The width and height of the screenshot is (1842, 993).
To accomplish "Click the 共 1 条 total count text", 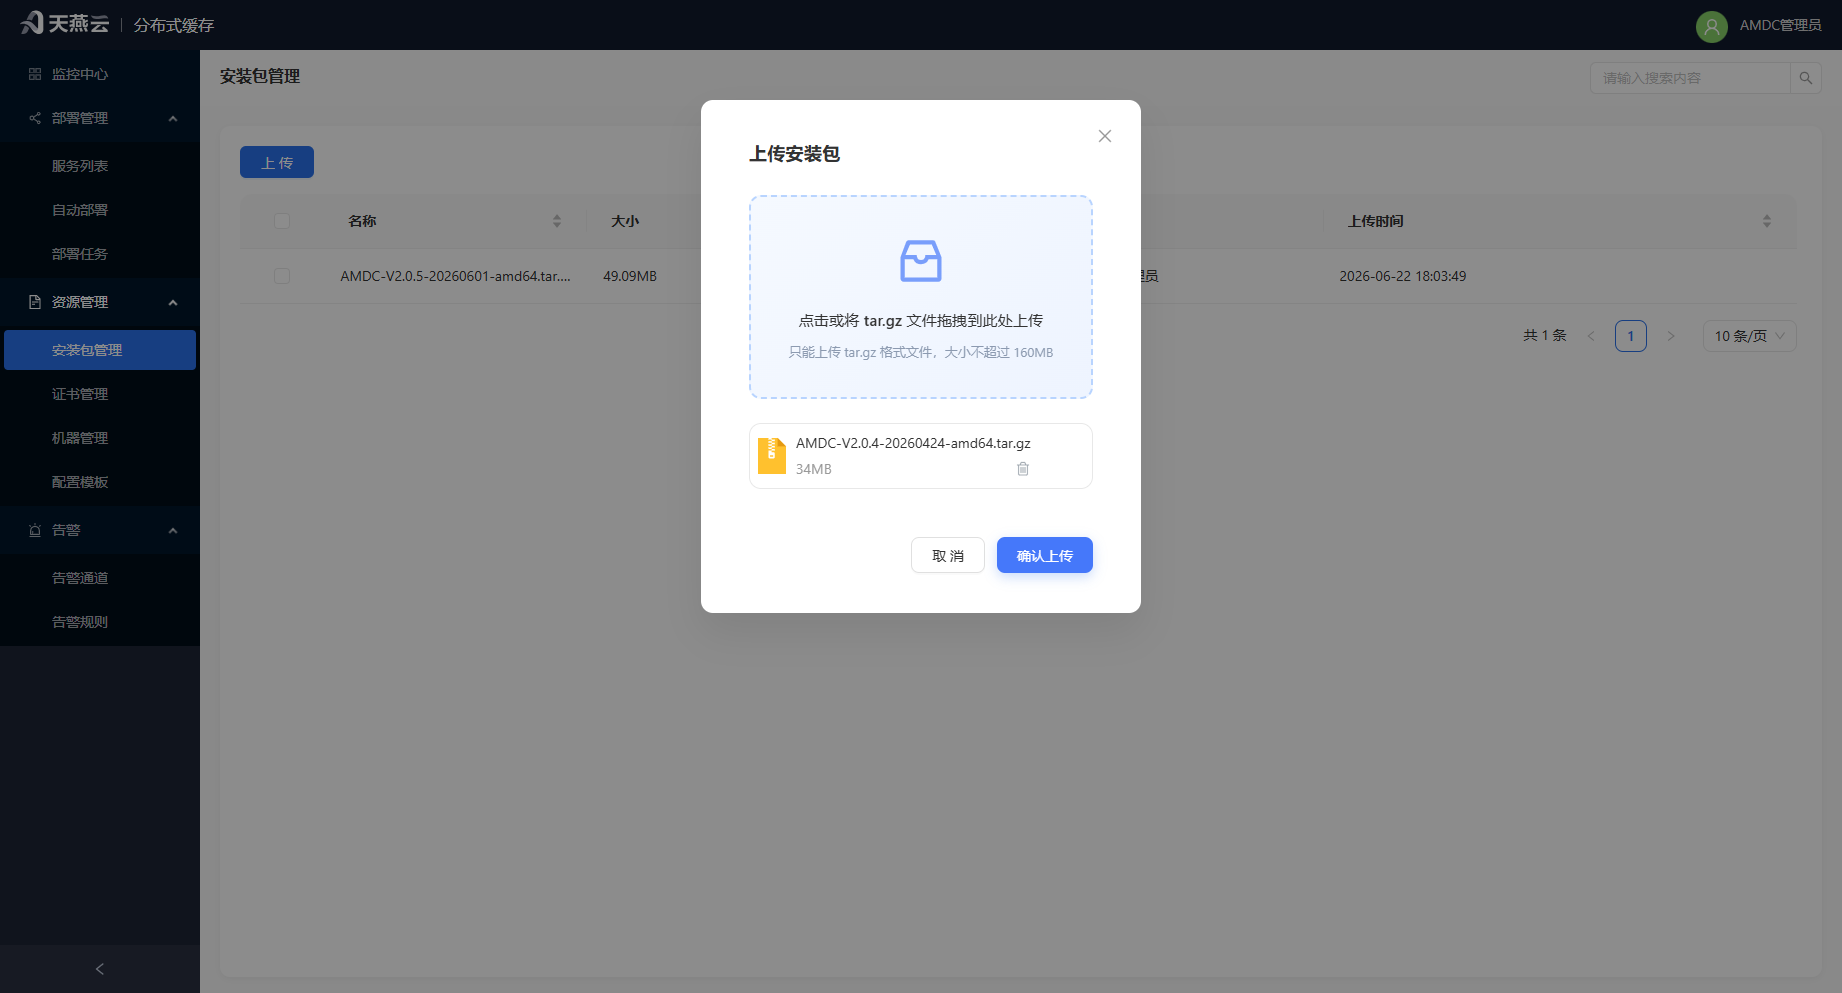I will pos(1545,336).
